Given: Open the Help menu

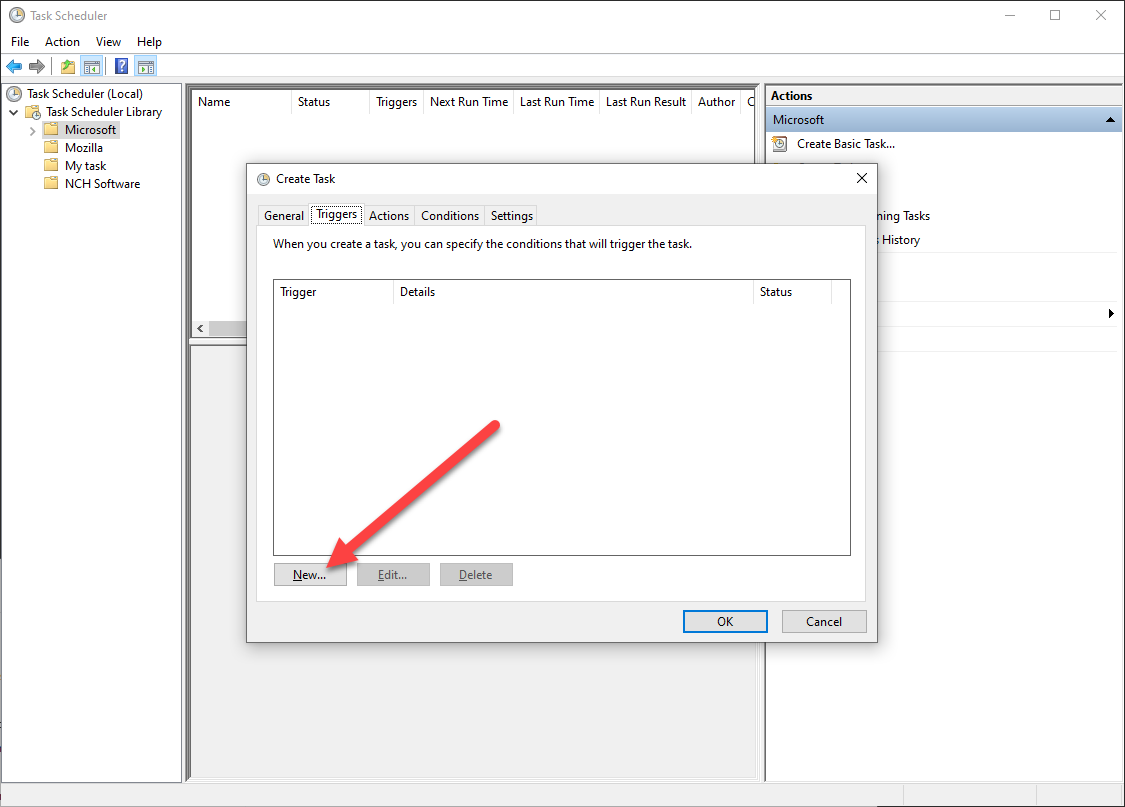Looking at the screenshot, I should (149, 42).
